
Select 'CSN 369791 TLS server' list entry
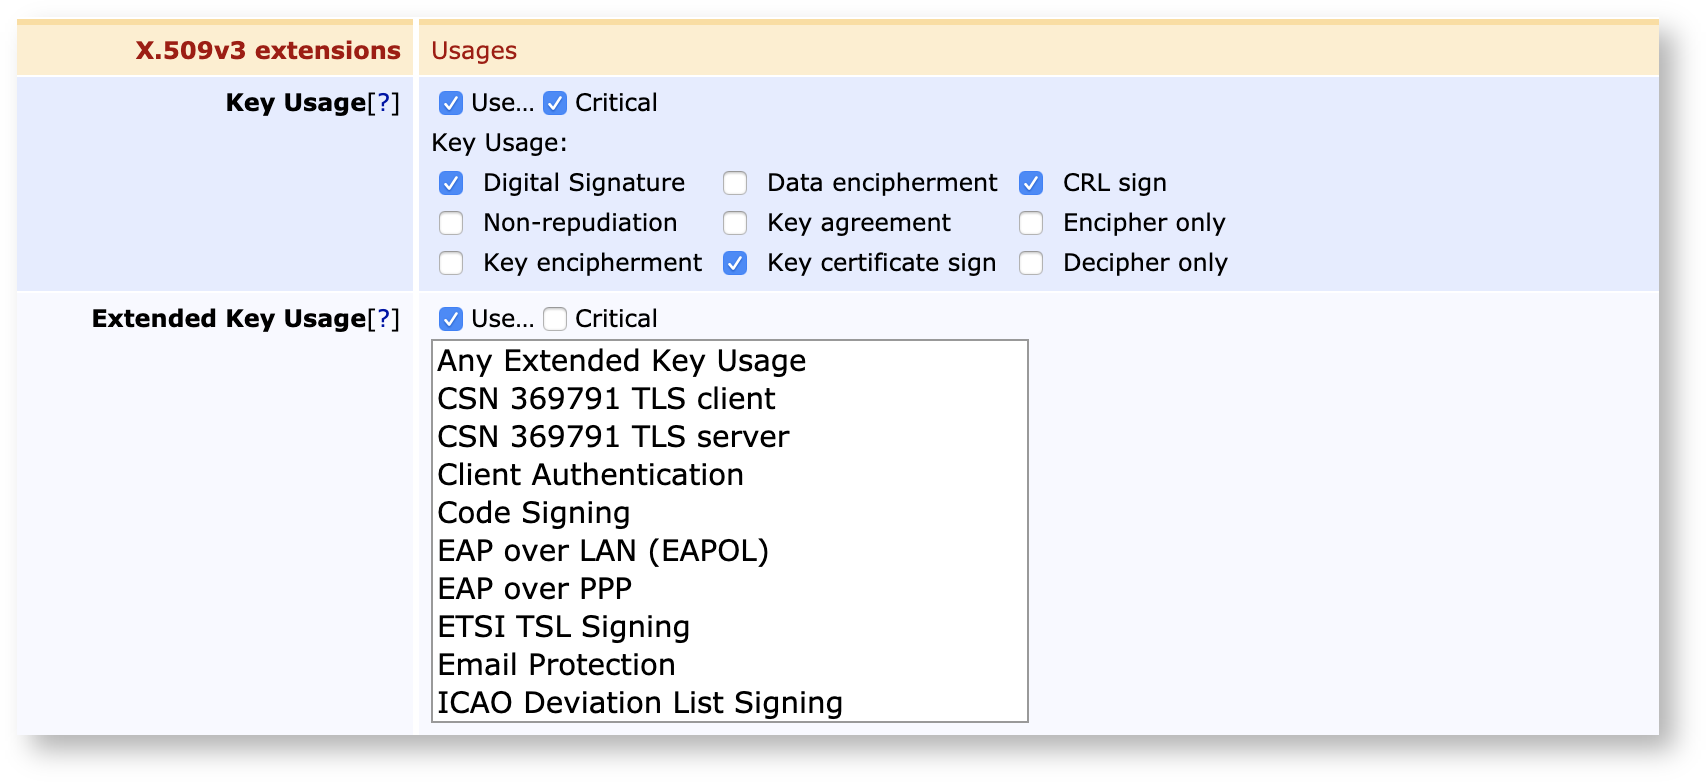pos(613,437)
